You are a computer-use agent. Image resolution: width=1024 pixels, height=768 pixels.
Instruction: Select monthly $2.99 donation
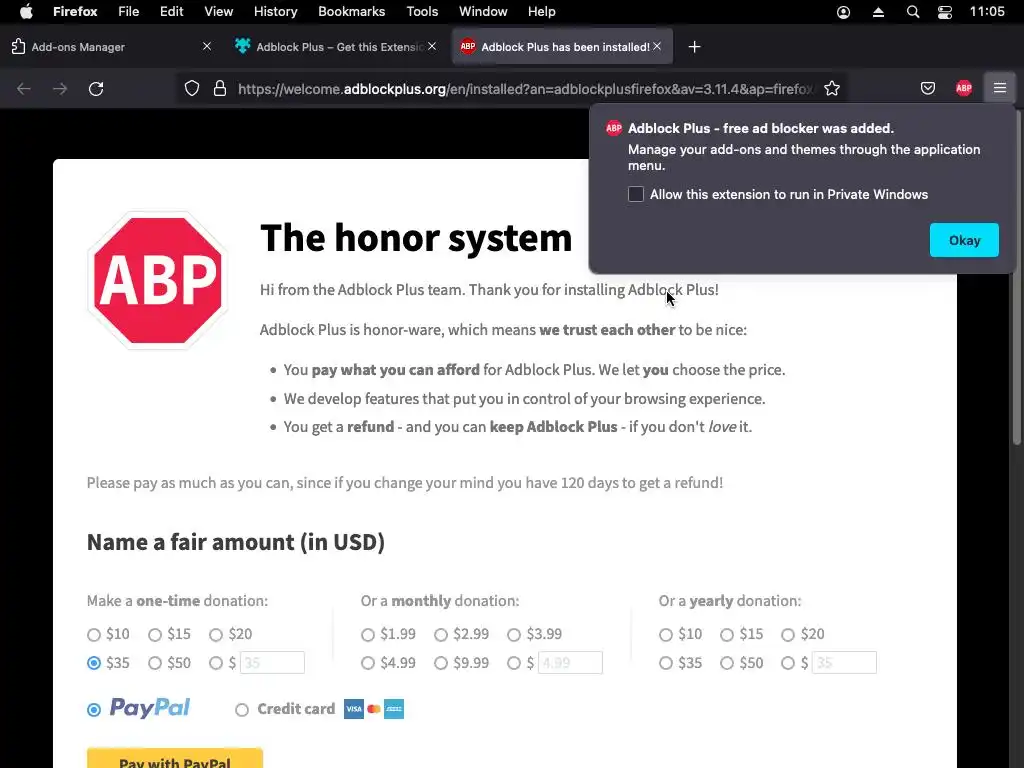441,635
